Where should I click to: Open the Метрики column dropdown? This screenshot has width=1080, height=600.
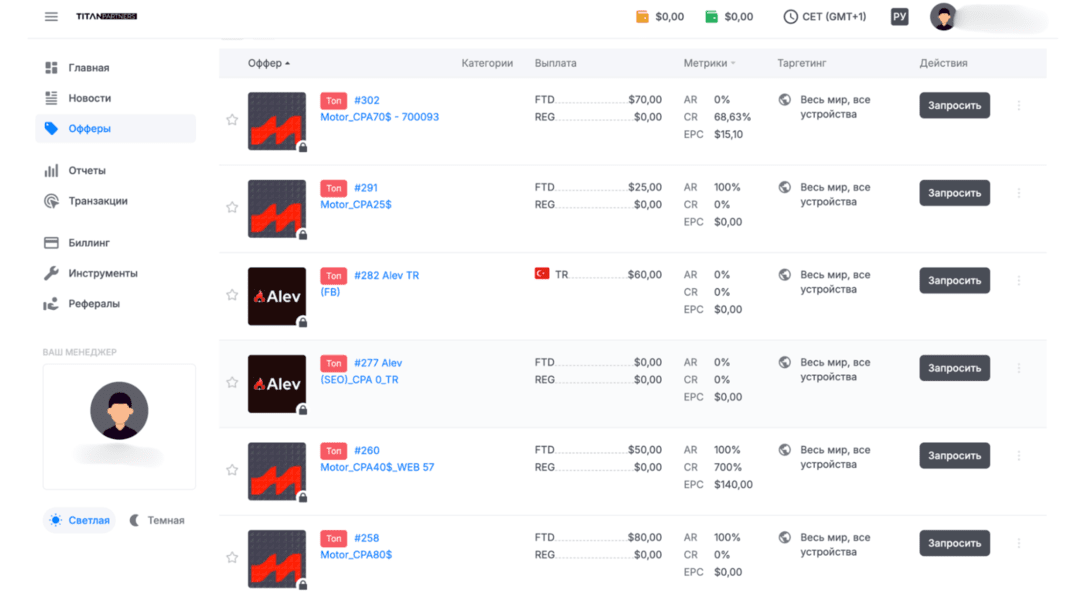[x=708, y=62]
